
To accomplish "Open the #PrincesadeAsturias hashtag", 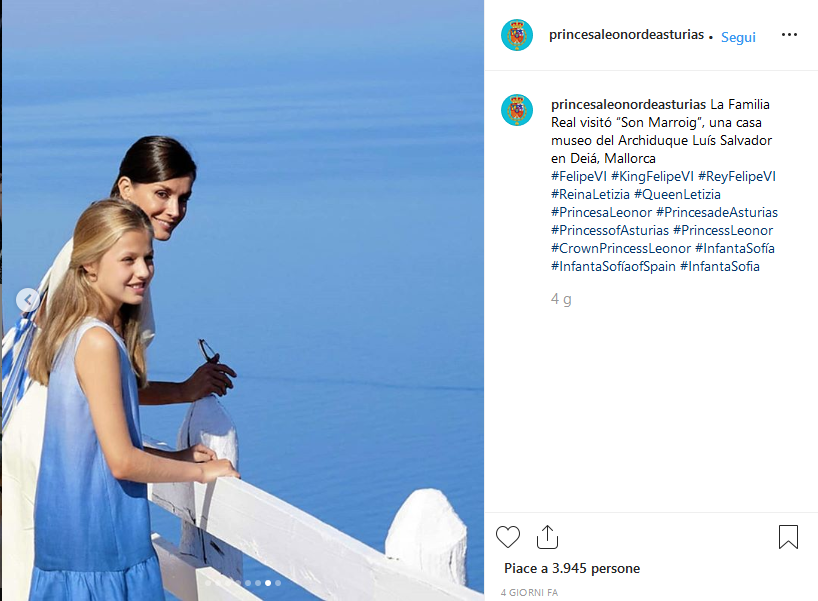I will 717,212.
